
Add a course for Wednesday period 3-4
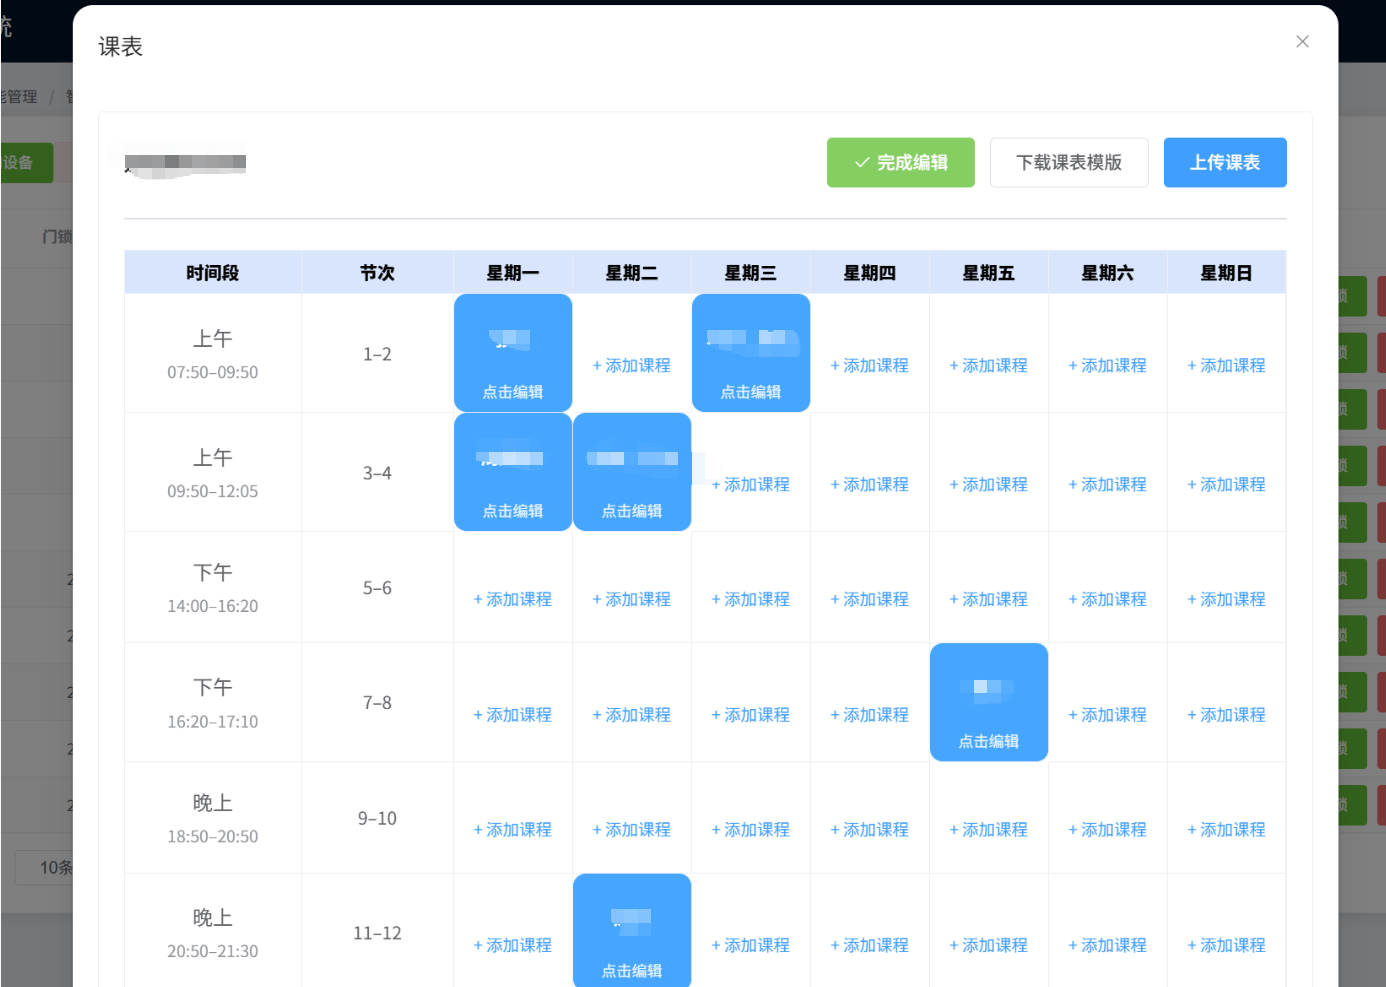point(751,485)
